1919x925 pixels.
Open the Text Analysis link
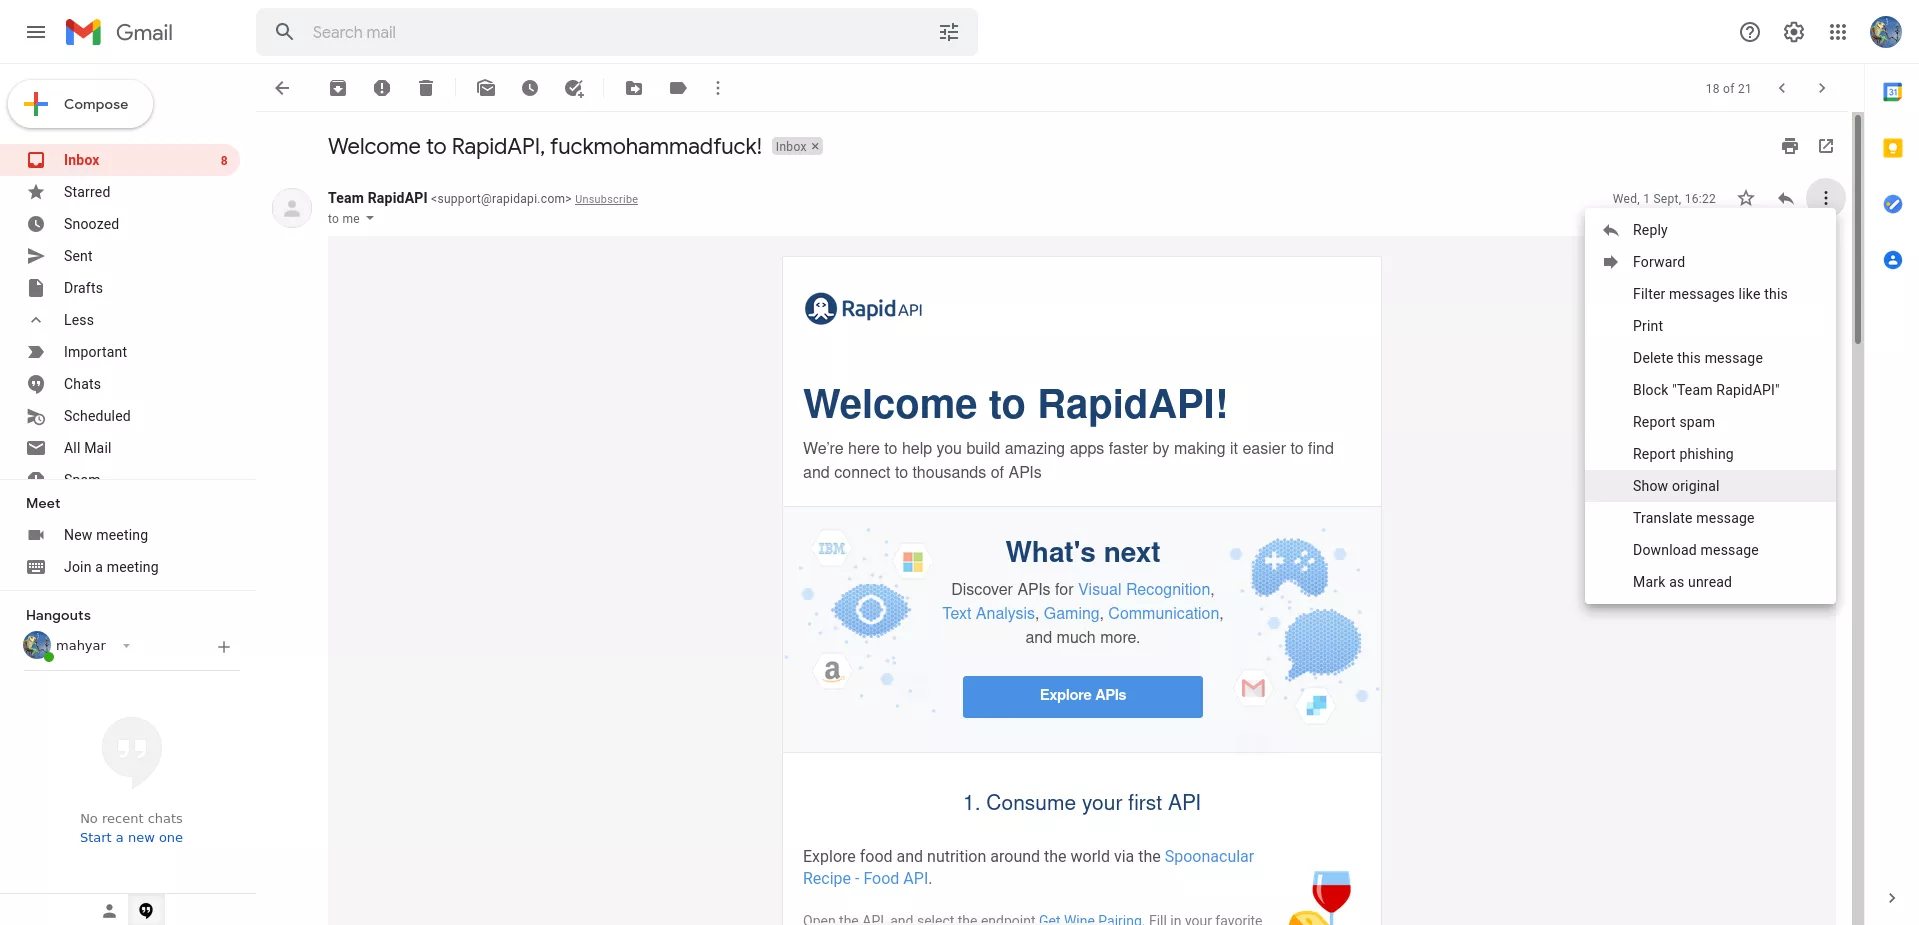coord(988,614)
